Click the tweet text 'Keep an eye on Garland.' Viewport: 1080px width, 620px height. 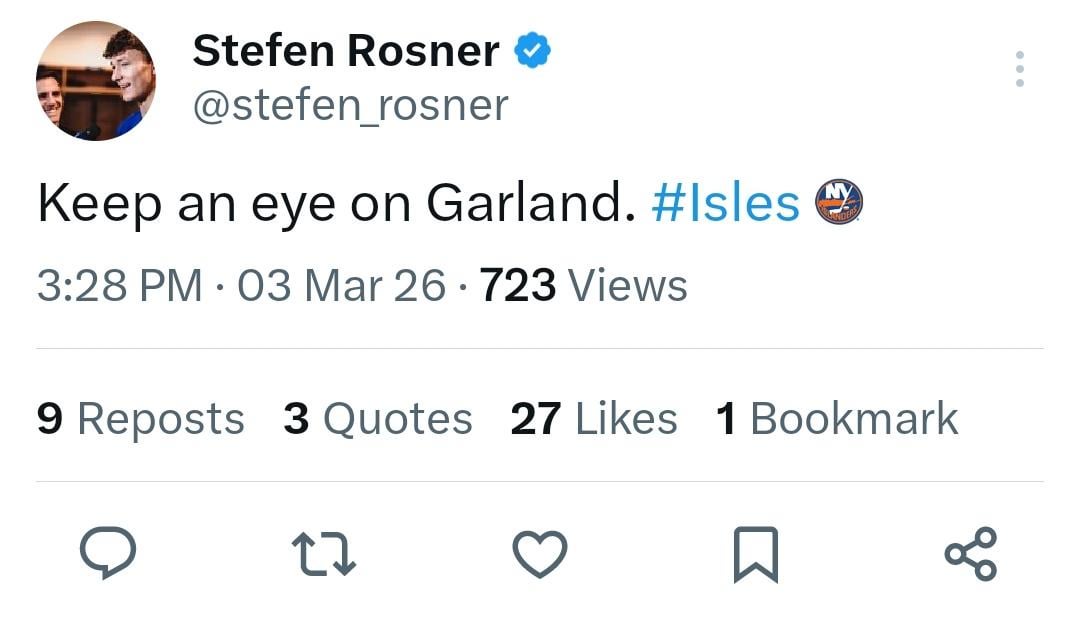[x=336, y=203]
